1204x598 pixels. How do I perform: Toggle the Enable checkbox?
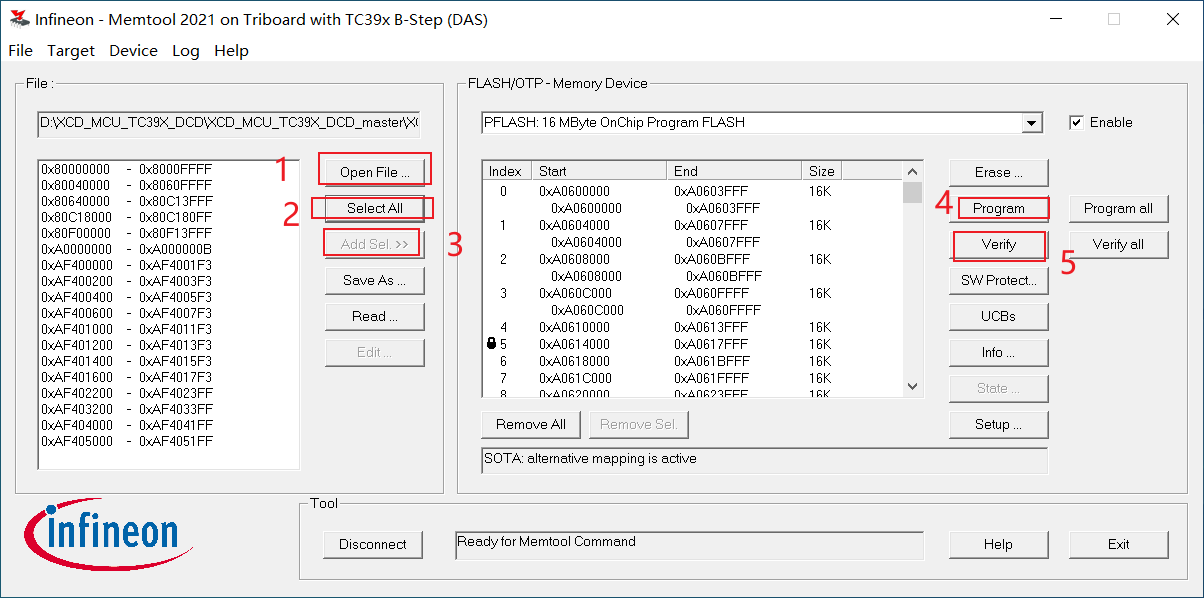click(1076, 122)
